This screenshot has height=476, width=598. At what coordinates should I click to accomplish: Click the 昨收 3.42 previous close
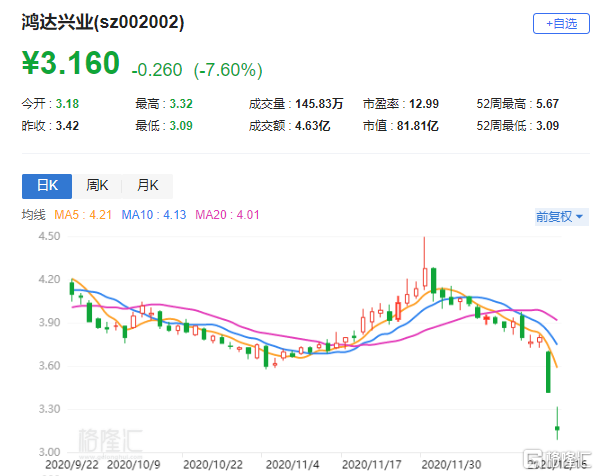click(50, 126)
